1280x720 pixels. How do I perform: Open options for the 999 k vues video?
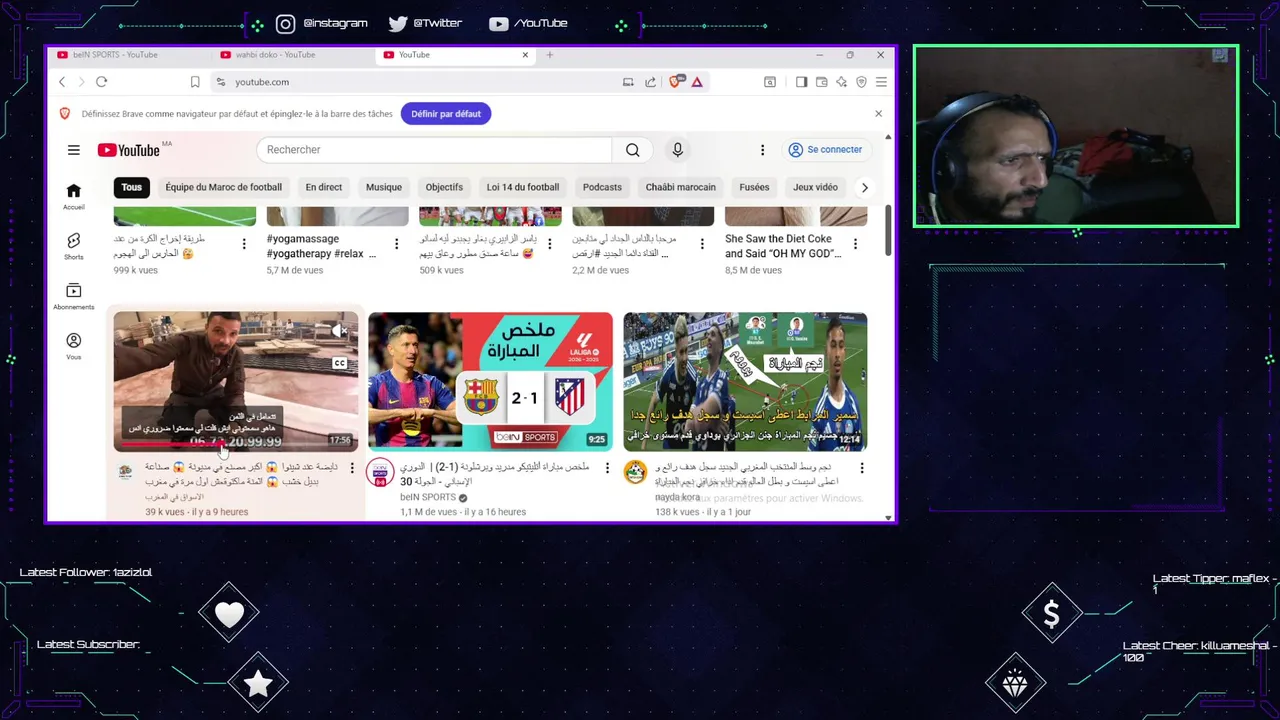click(x=244, y=244)
